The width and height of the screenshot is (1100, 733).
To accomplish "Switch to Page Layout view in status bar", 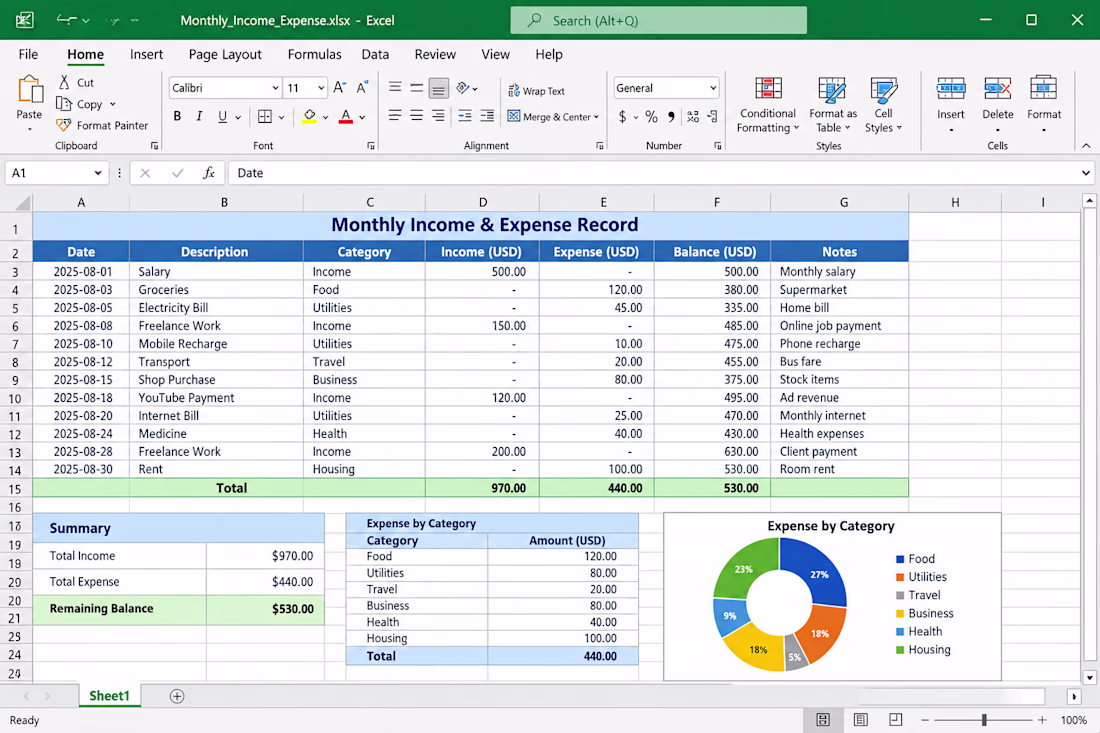I will pyautogui.click(x=860, y=720).
